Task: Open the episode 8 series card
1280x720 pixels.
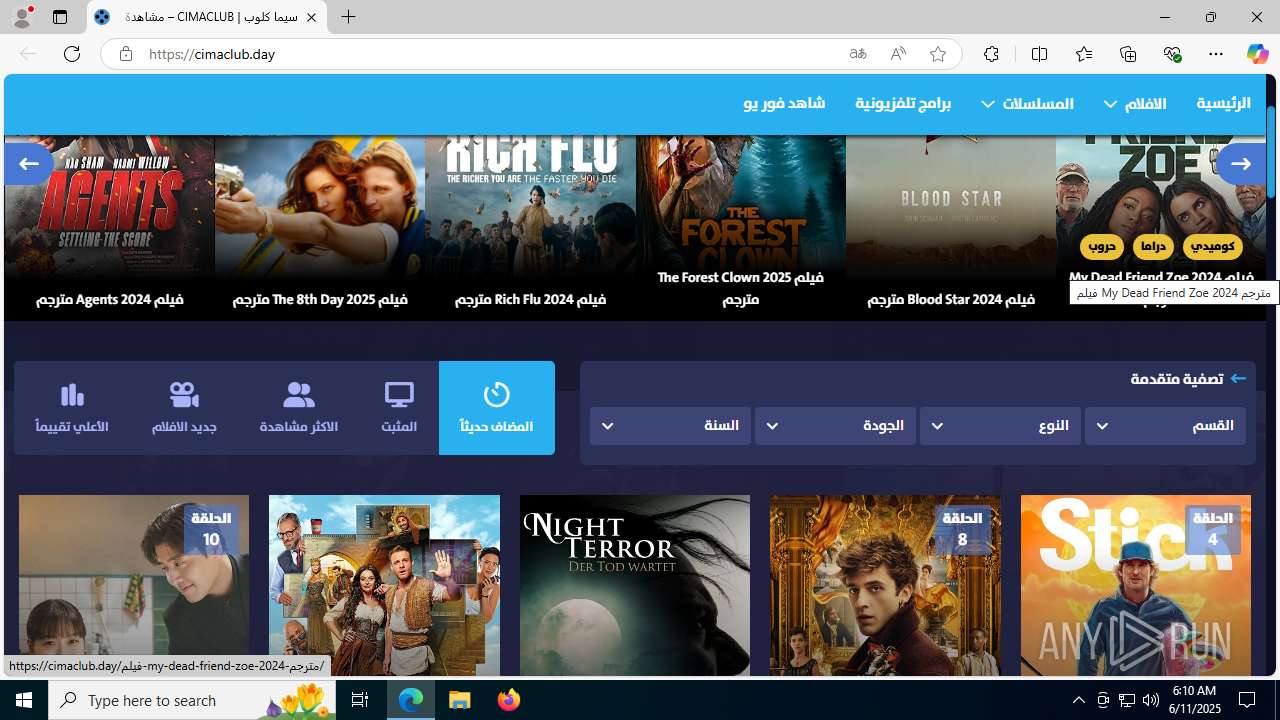Action: tap(885, 585)
